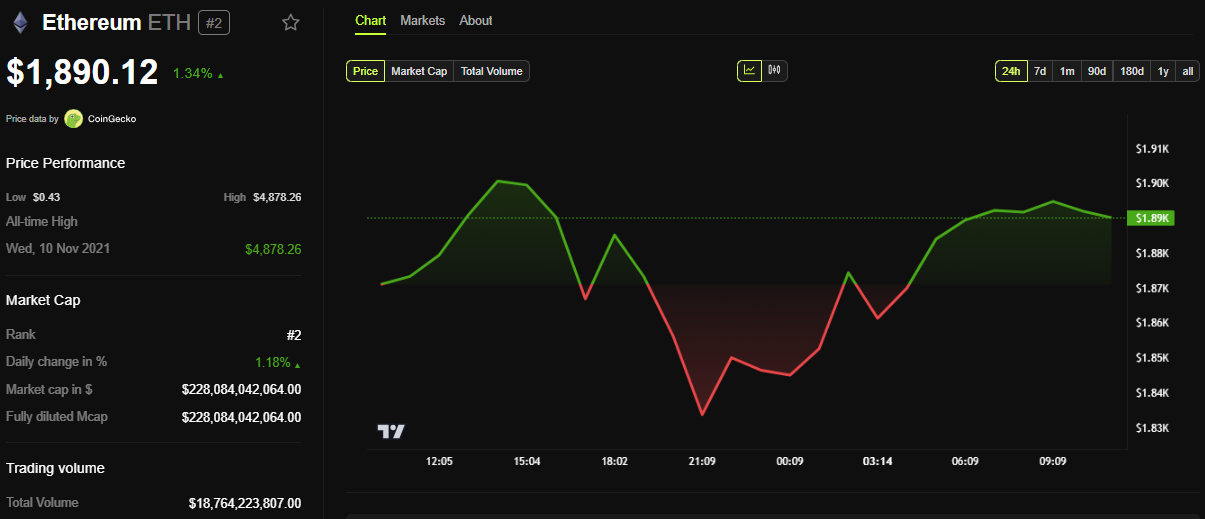Set chart range to 7d
1205x519 pixels.
[1040, 71]
